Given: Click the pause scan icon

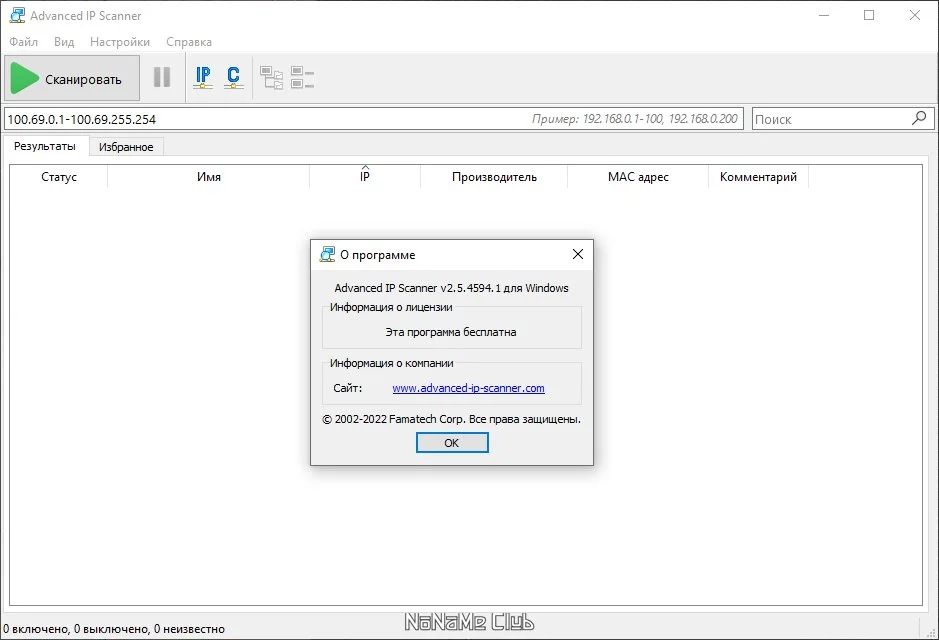Looking at the screenshot, I should 162,77.
